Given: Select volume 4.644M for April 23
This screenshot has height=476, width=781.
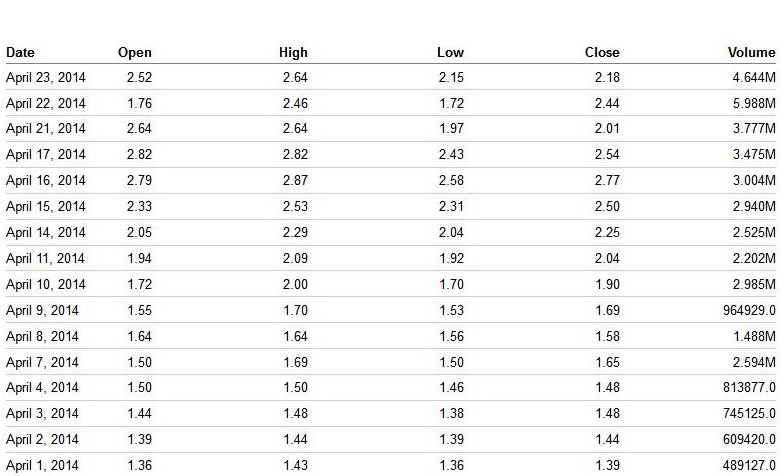Looking at the screenshot, I should pyautogui.click(x=754, y=77).
